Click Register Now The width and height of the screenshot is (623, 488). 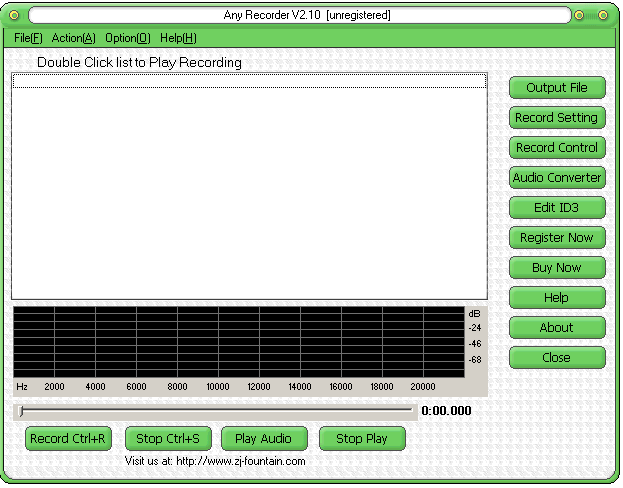tap(557, 238)
